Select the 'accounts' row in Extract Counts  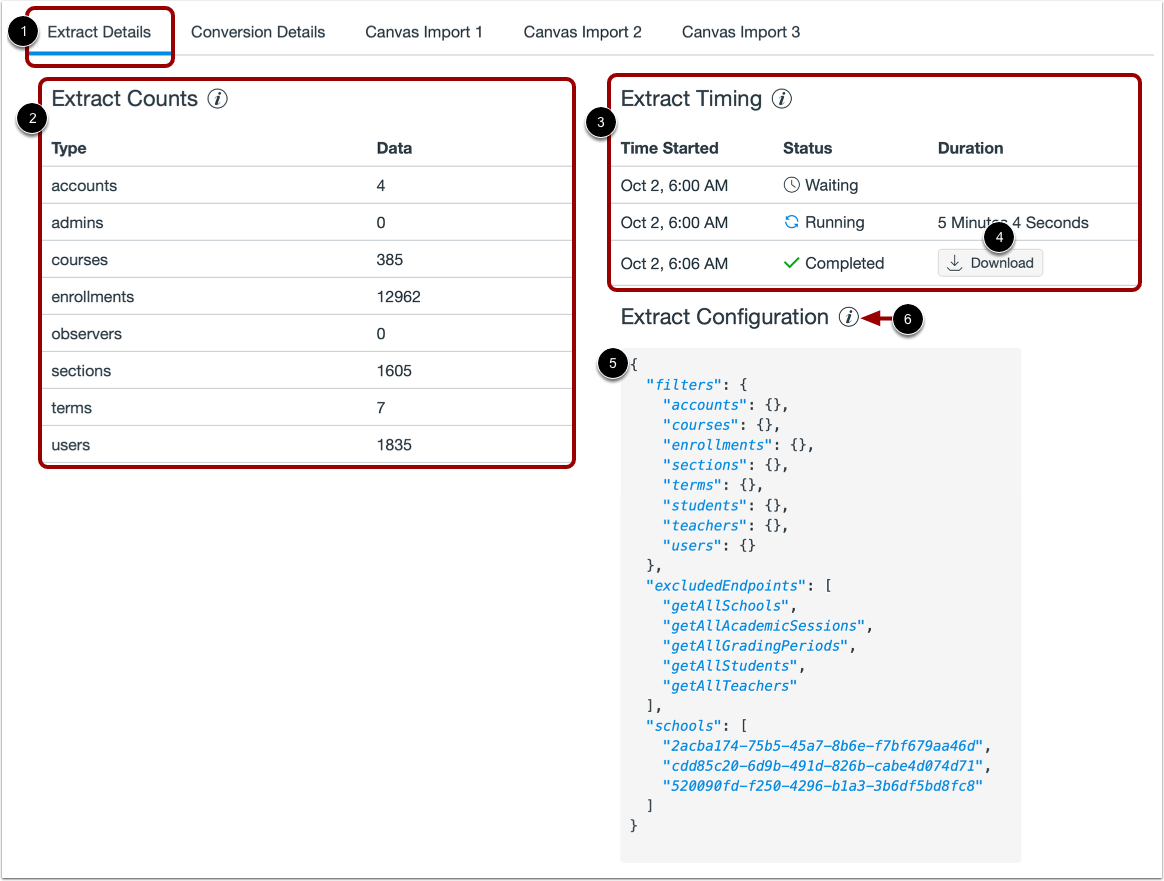307,186
